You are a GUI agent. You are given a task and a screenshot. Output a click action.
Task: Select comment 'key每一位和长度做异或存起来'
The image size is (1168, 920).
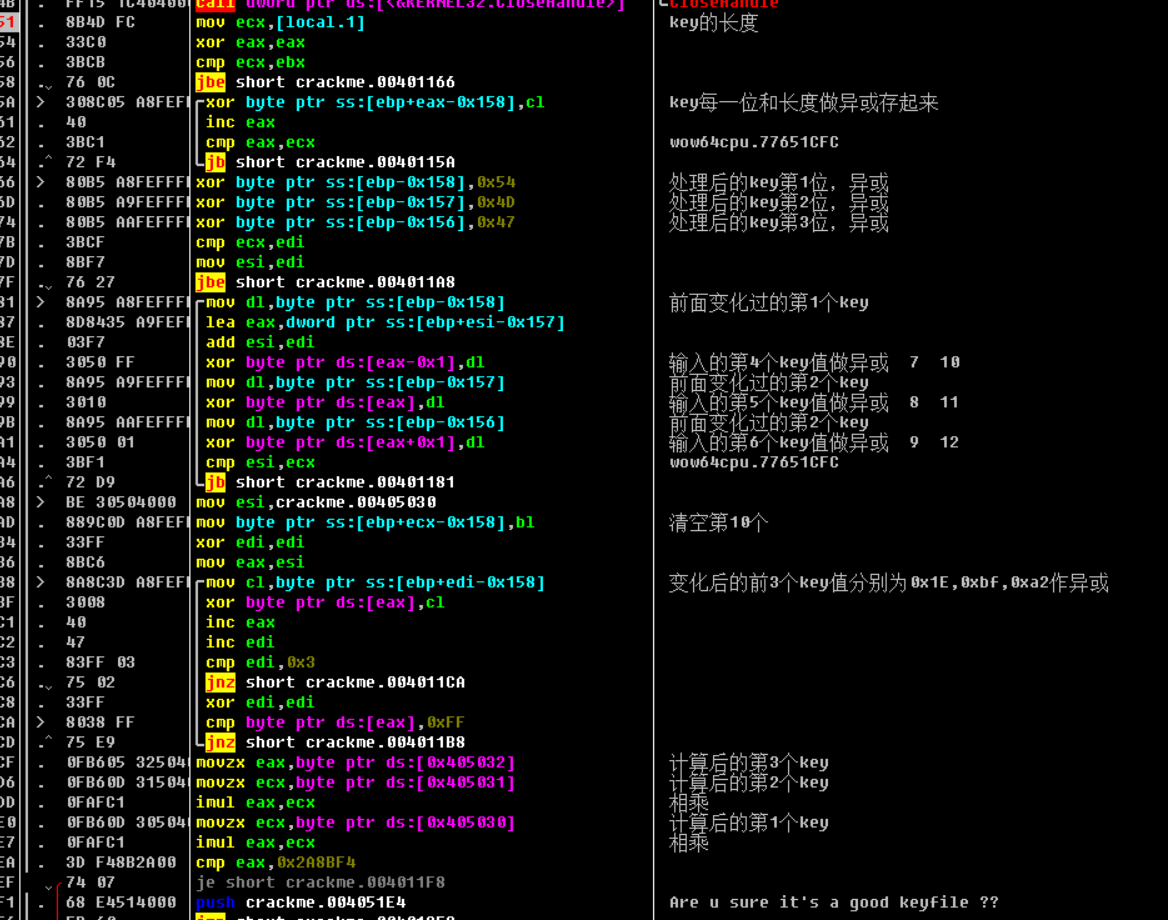[x=803, y=103]
